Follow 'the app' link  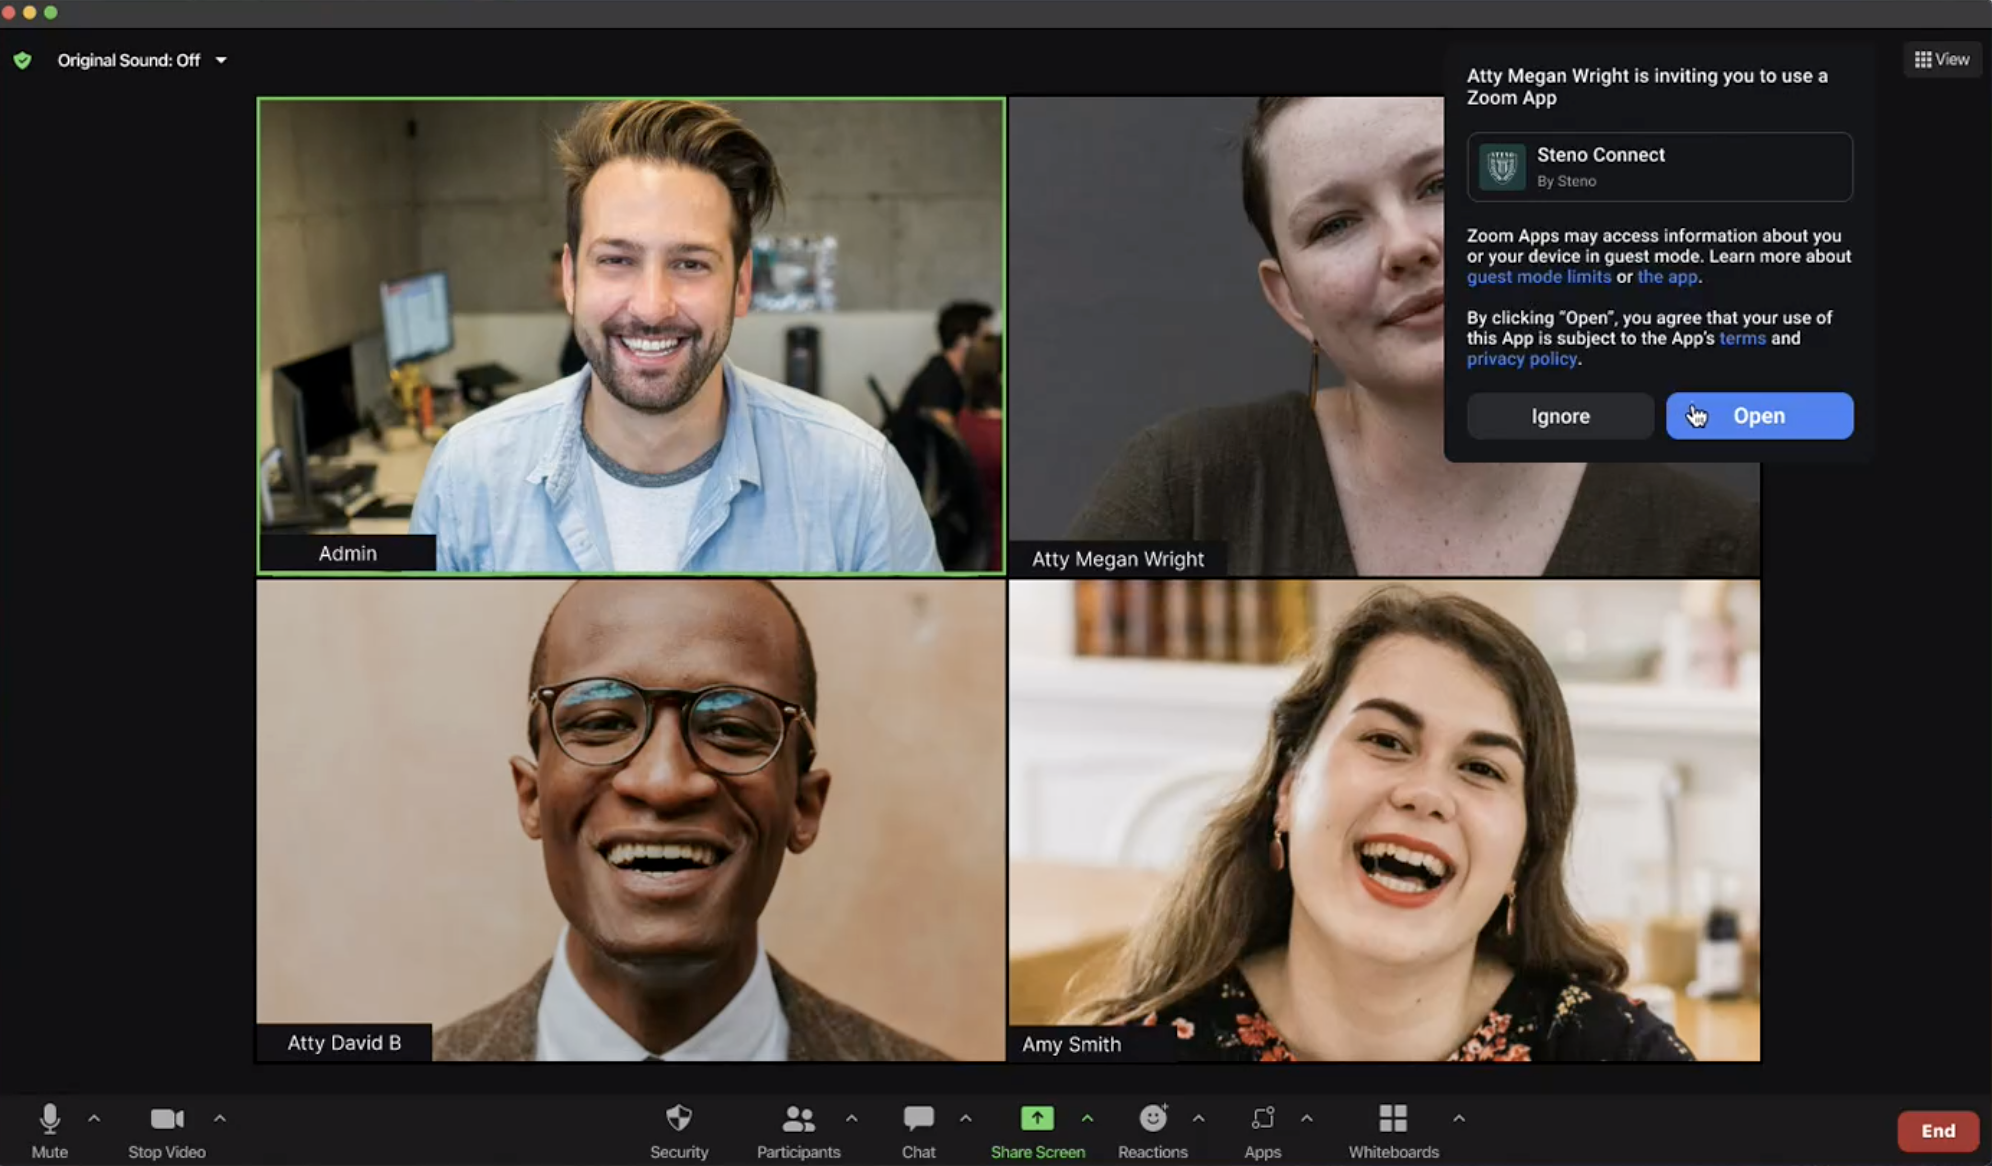click(1667, 277)
